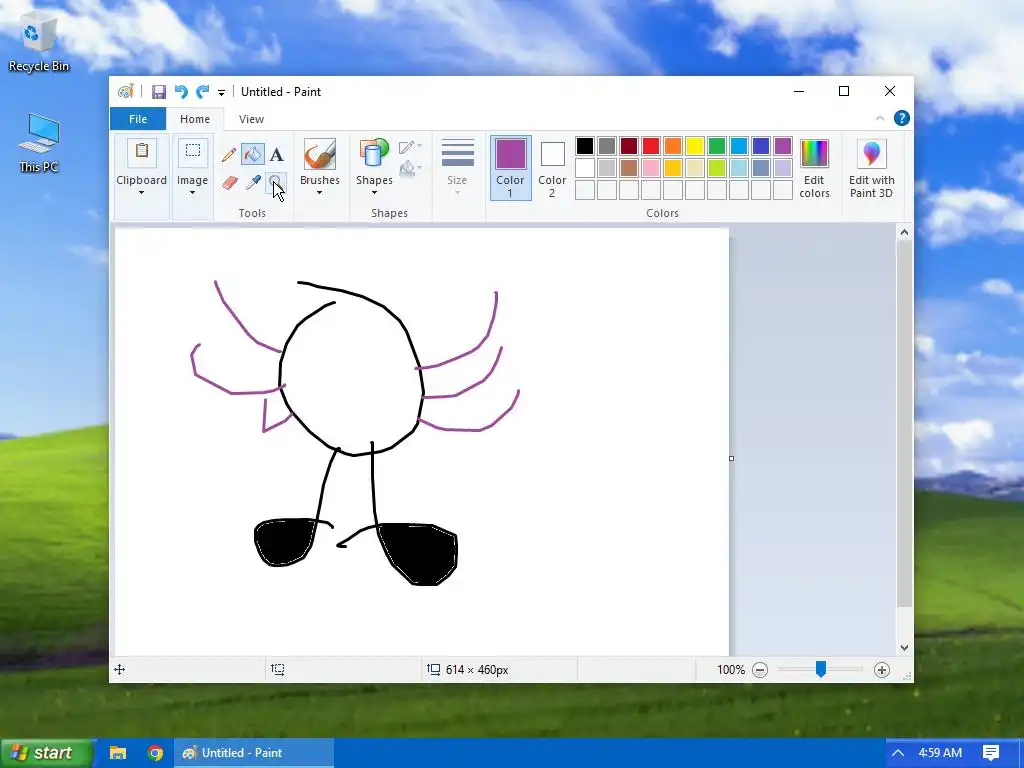Activate Color 2 selector
The height and width of the screenshot is (768, 1024).
552,168
